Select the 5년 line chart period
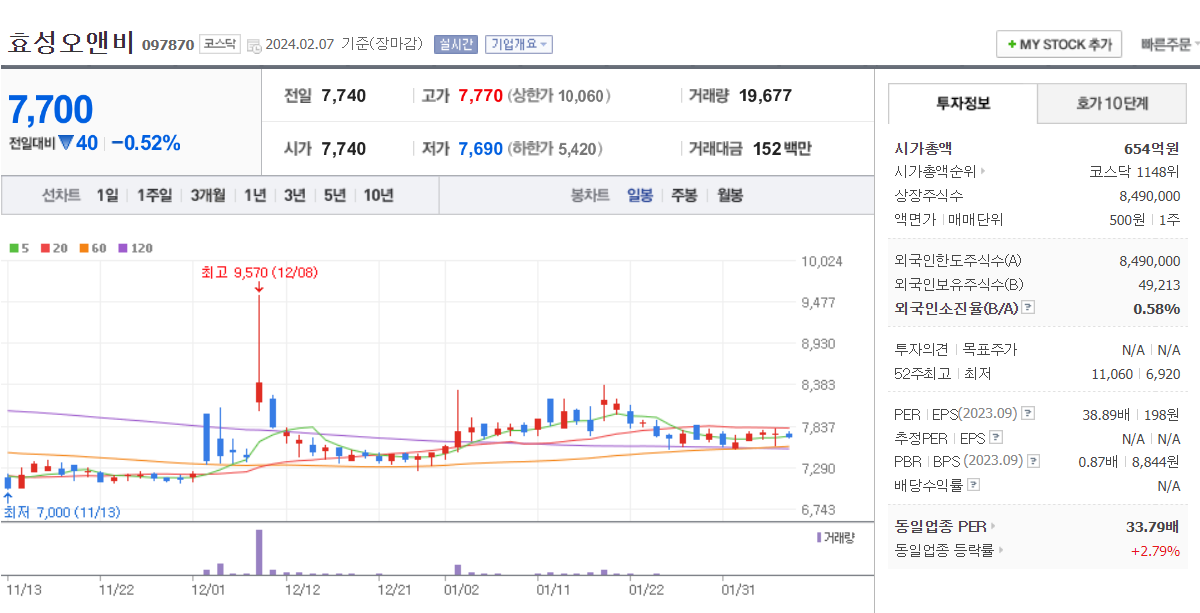Image resolution: width=1200 pixels, height=613 pixels. pos(334,195)
